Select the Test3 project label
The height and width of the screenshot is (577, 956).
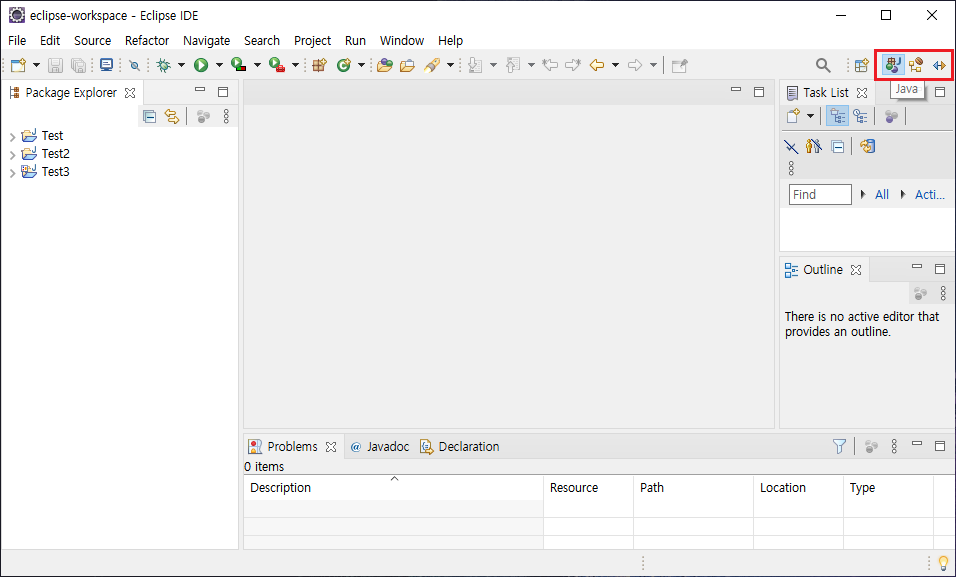pyautogui.click(x=55, y=172)
